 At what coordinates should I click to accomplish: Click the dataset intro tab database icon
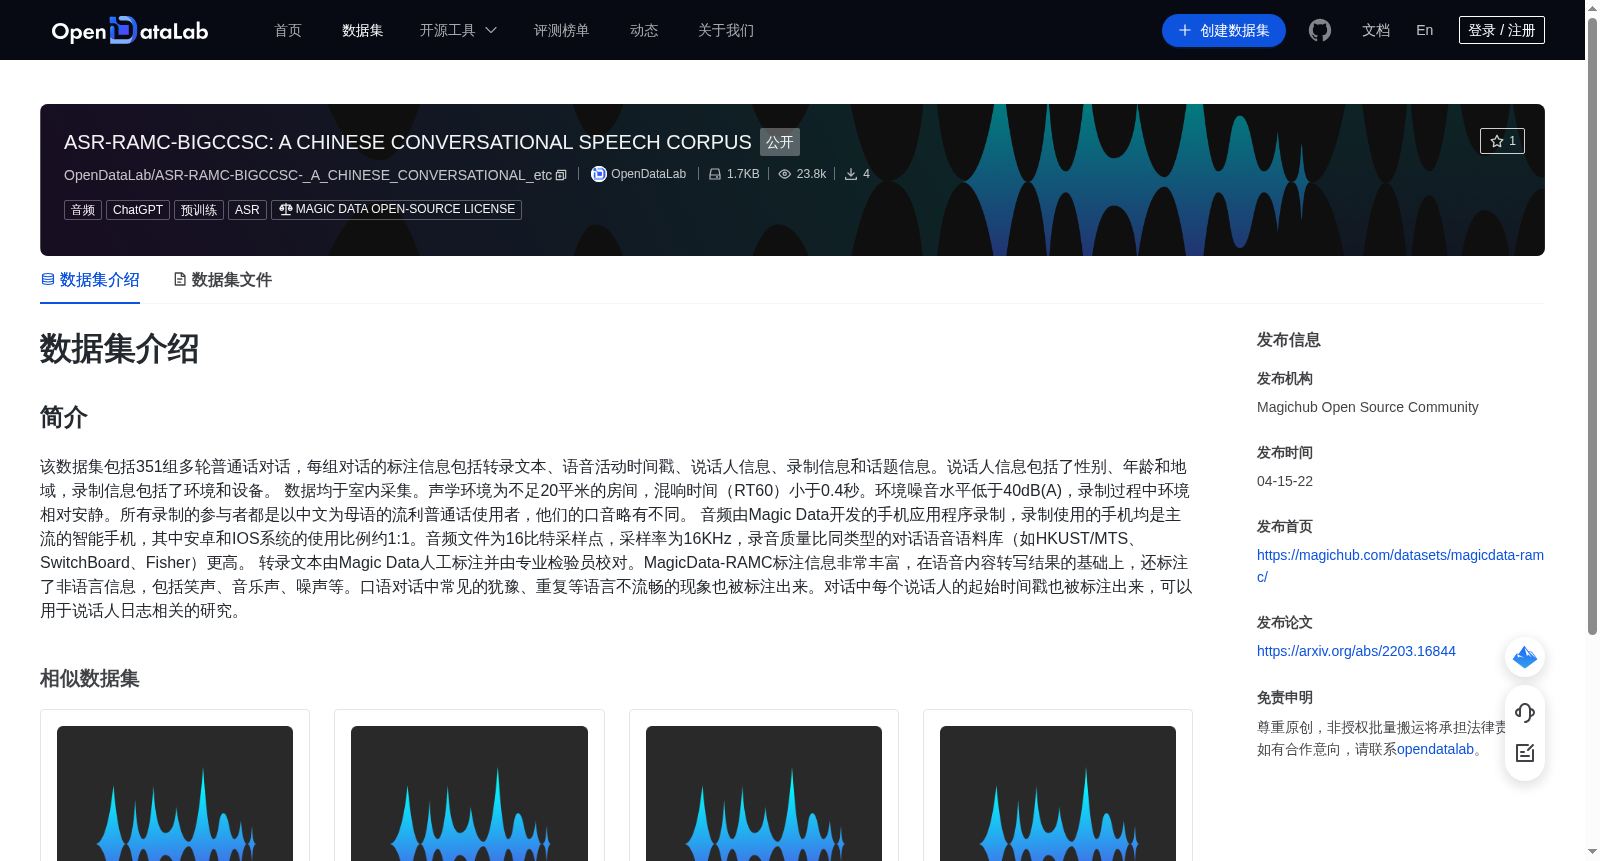click(47, 279)
